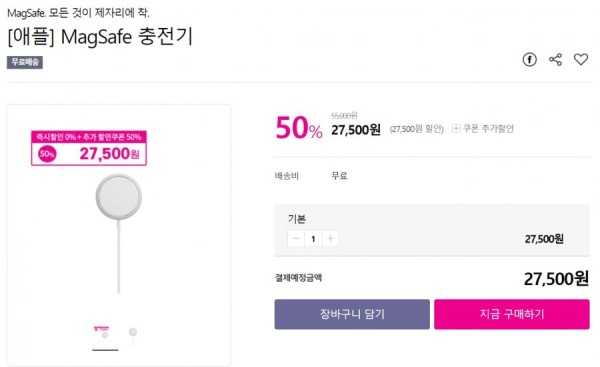Decrease quantity with minus button
Image resolution: width=600 pixels, height=367 pixels.
(x=296, y=239)
